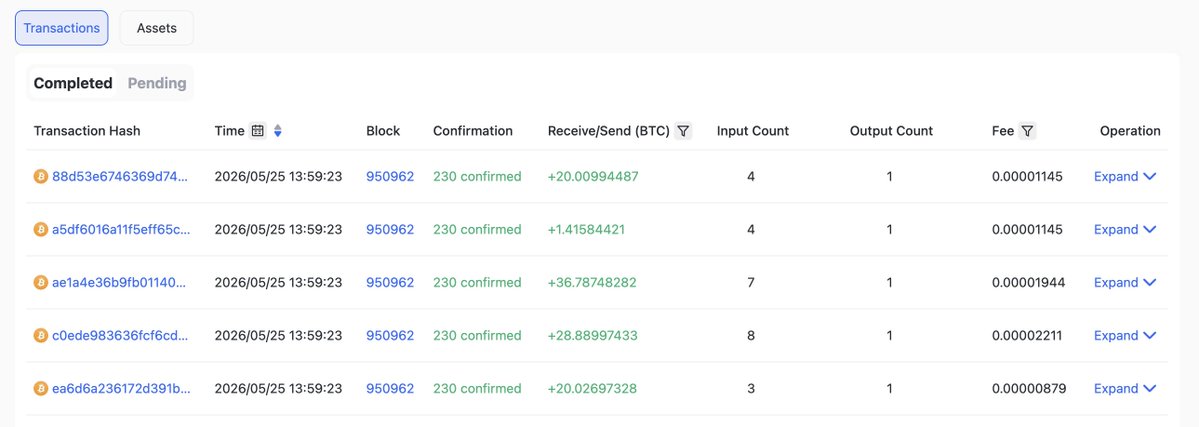The image size is (1199, 427).
Task: Click Bitcoin icon beside hash ea6d6a236172d391b
Action: pos(41,389)
